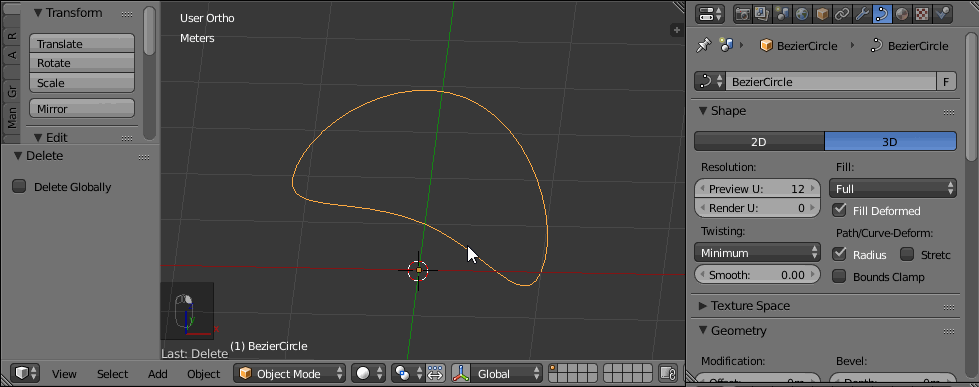979x387 pixels.
Task: Open the Fill dropdown set to Full
Action: [x=893, y=188]
